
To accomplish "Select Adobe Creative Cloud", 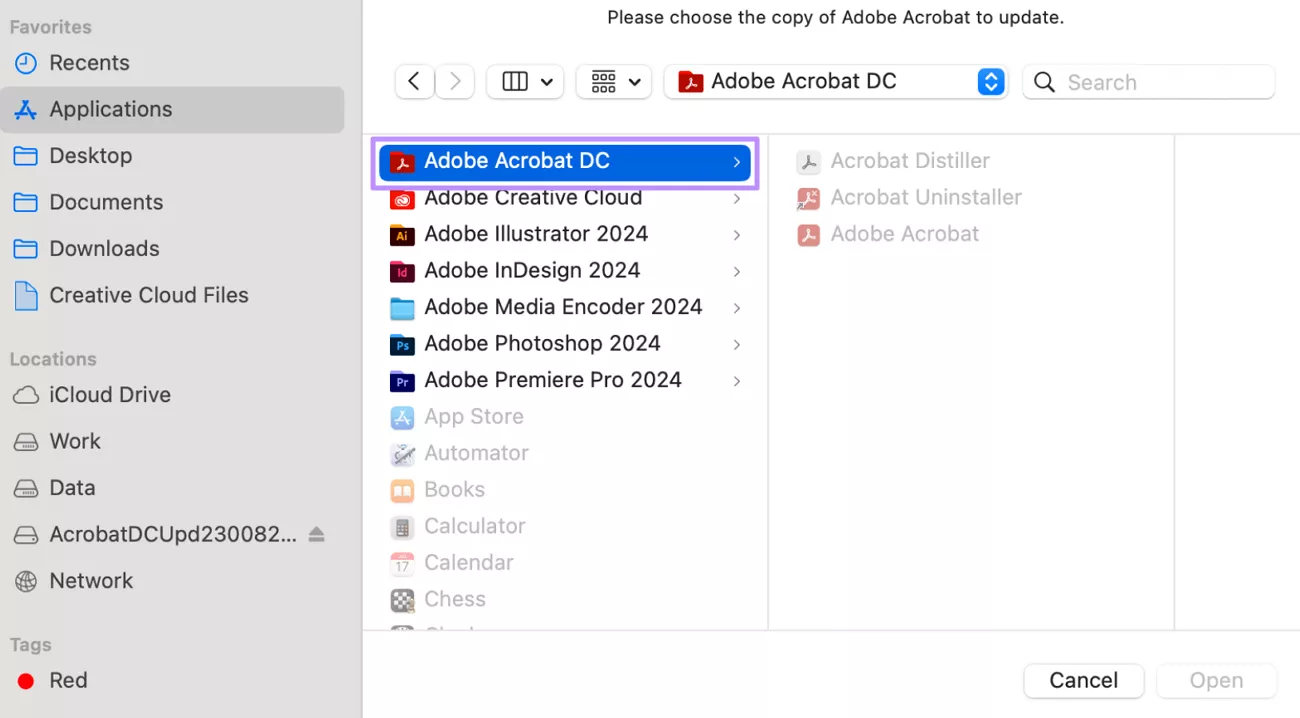I will coord(533,197).
